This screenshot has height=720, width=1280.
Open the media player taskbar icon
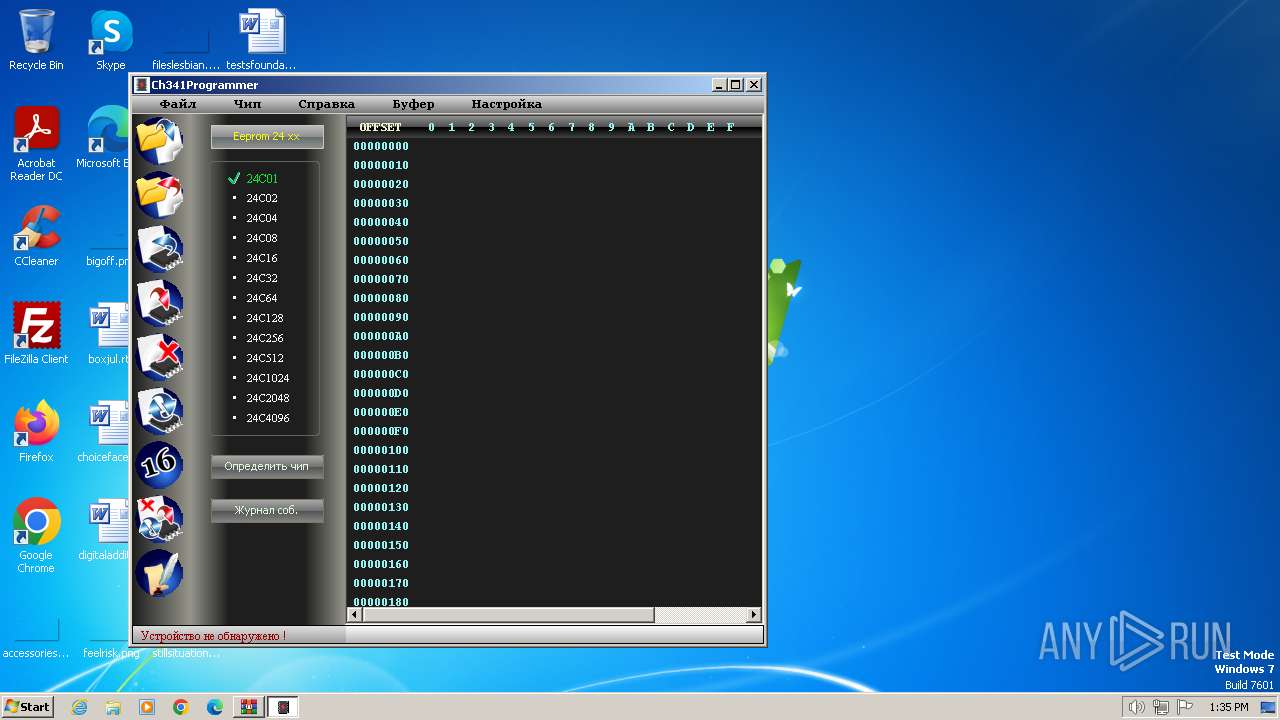point(147,707)
